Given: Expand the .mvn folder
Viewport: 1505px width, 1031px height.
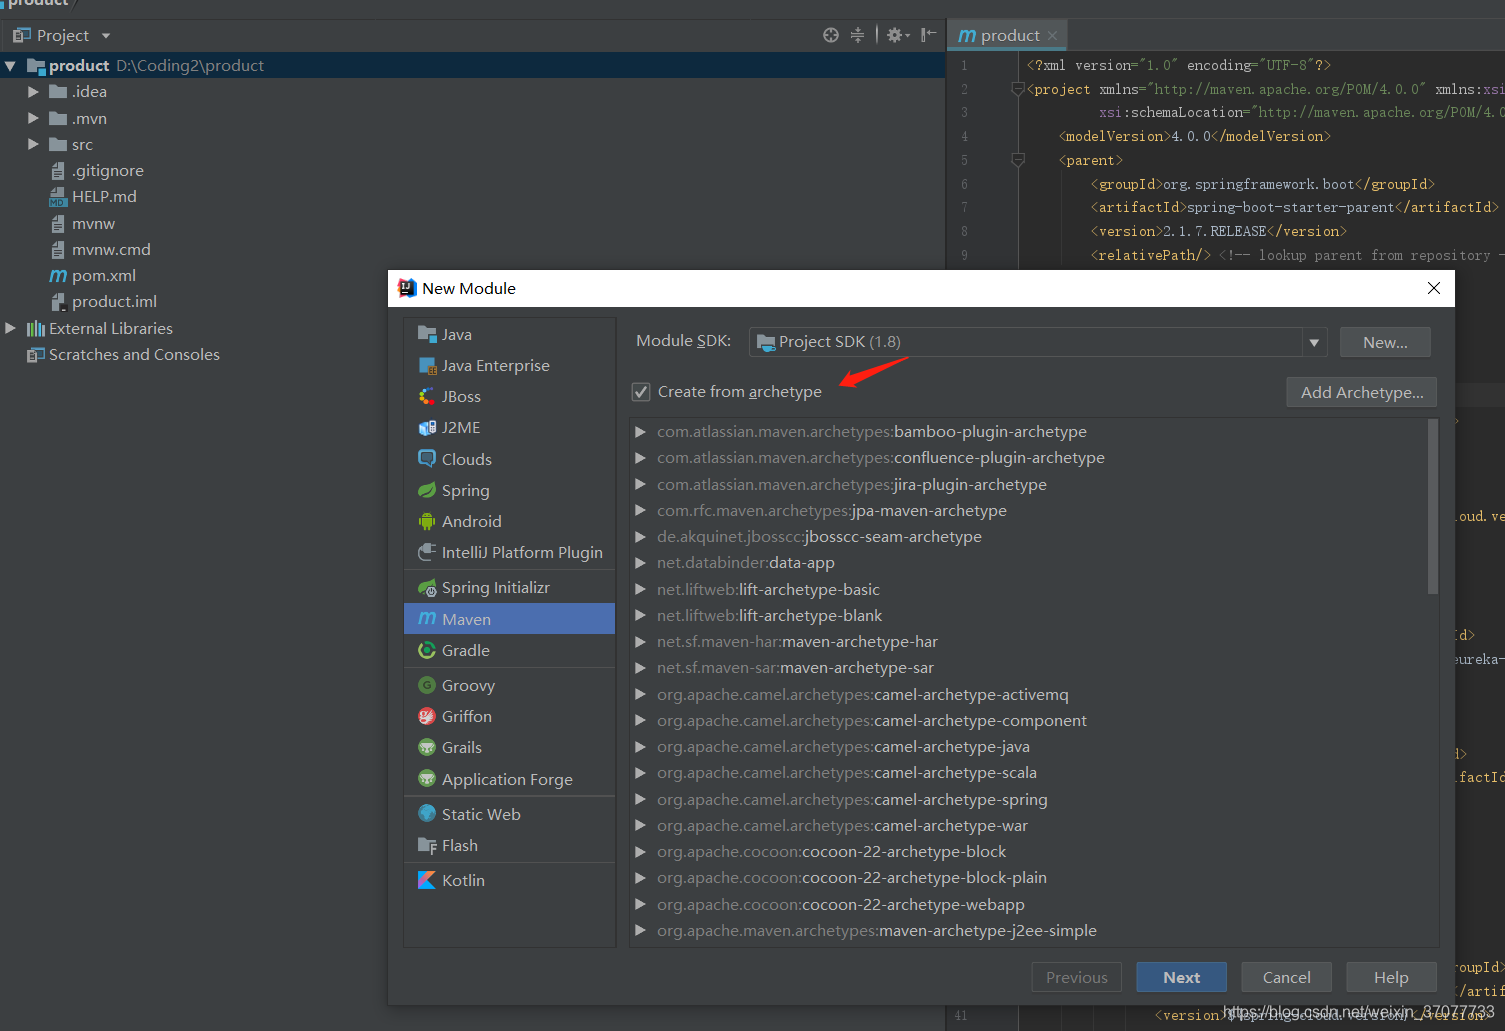Looking at the screenshot, I should click(33, 118).
